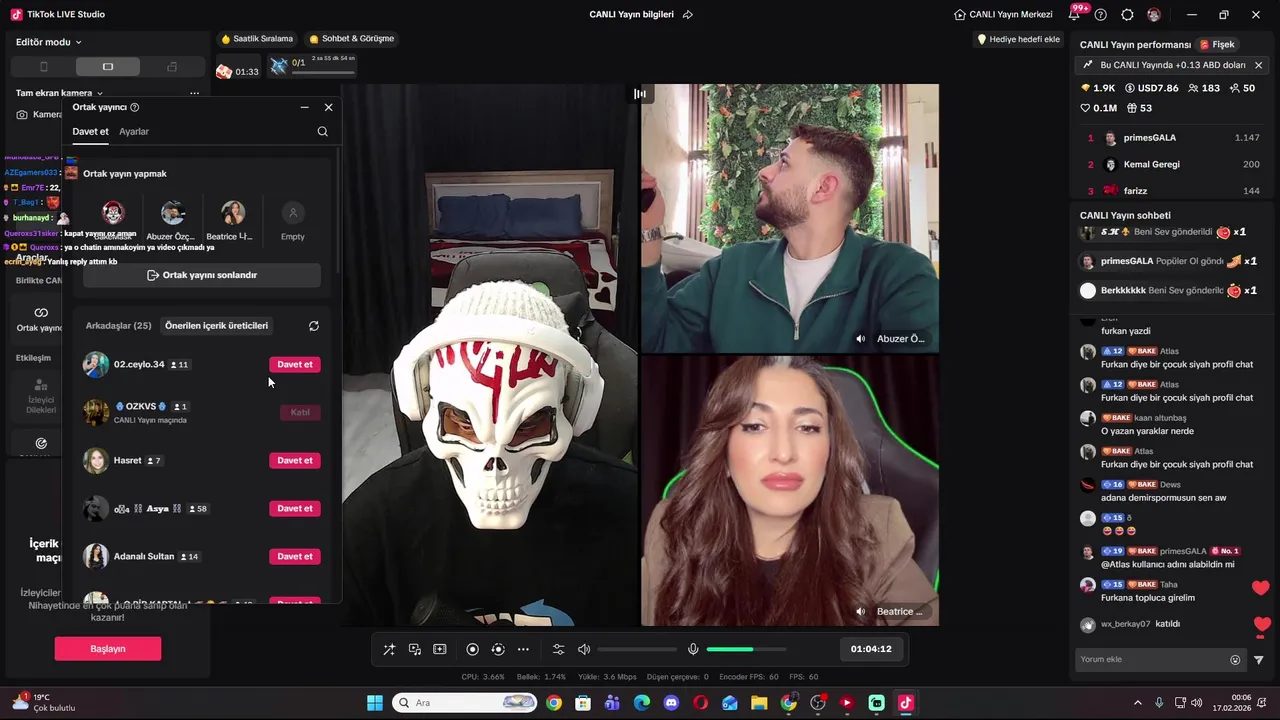Toggle Abuzer Ö... guest speaker audio

860,339
